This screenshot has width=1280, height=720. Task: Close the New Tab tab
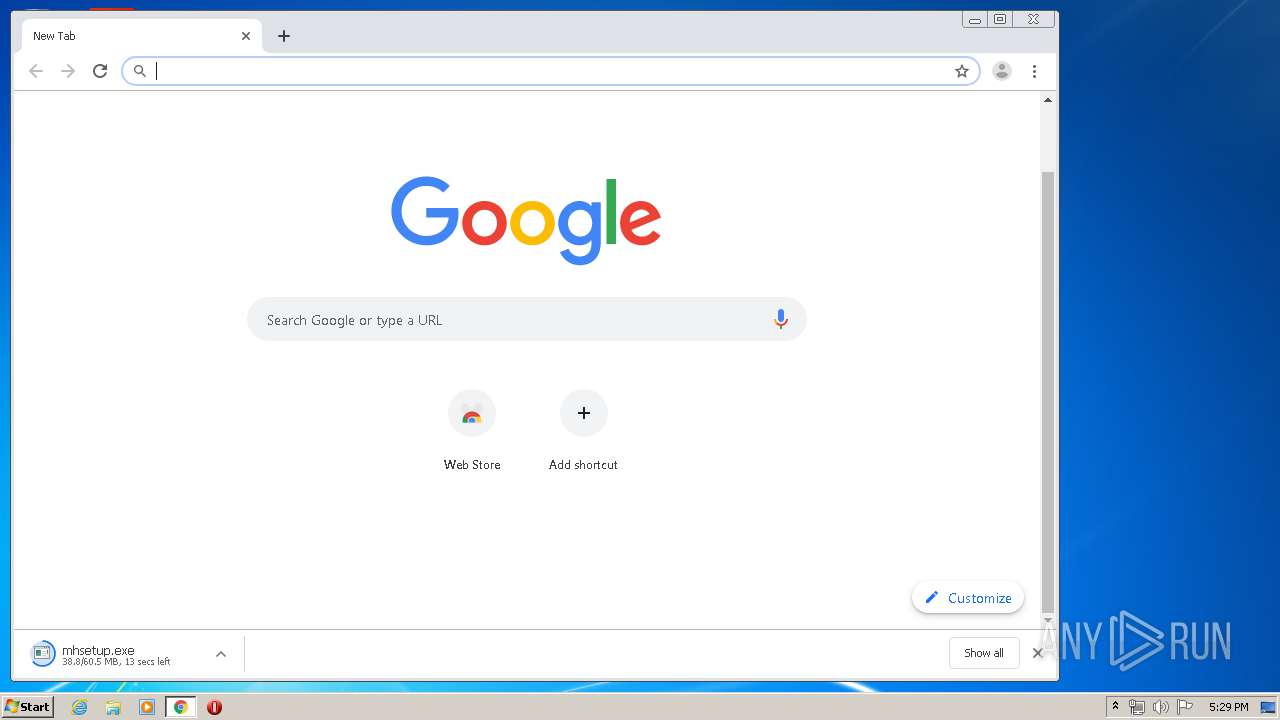click(246, 36)
